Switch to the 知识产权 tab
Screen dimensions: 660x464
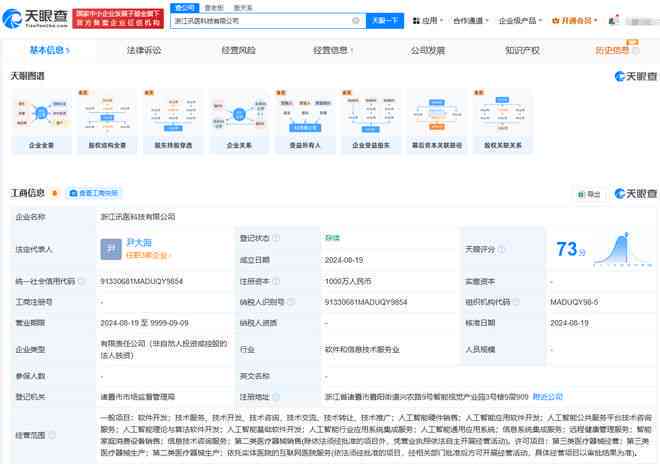[522, 51]
